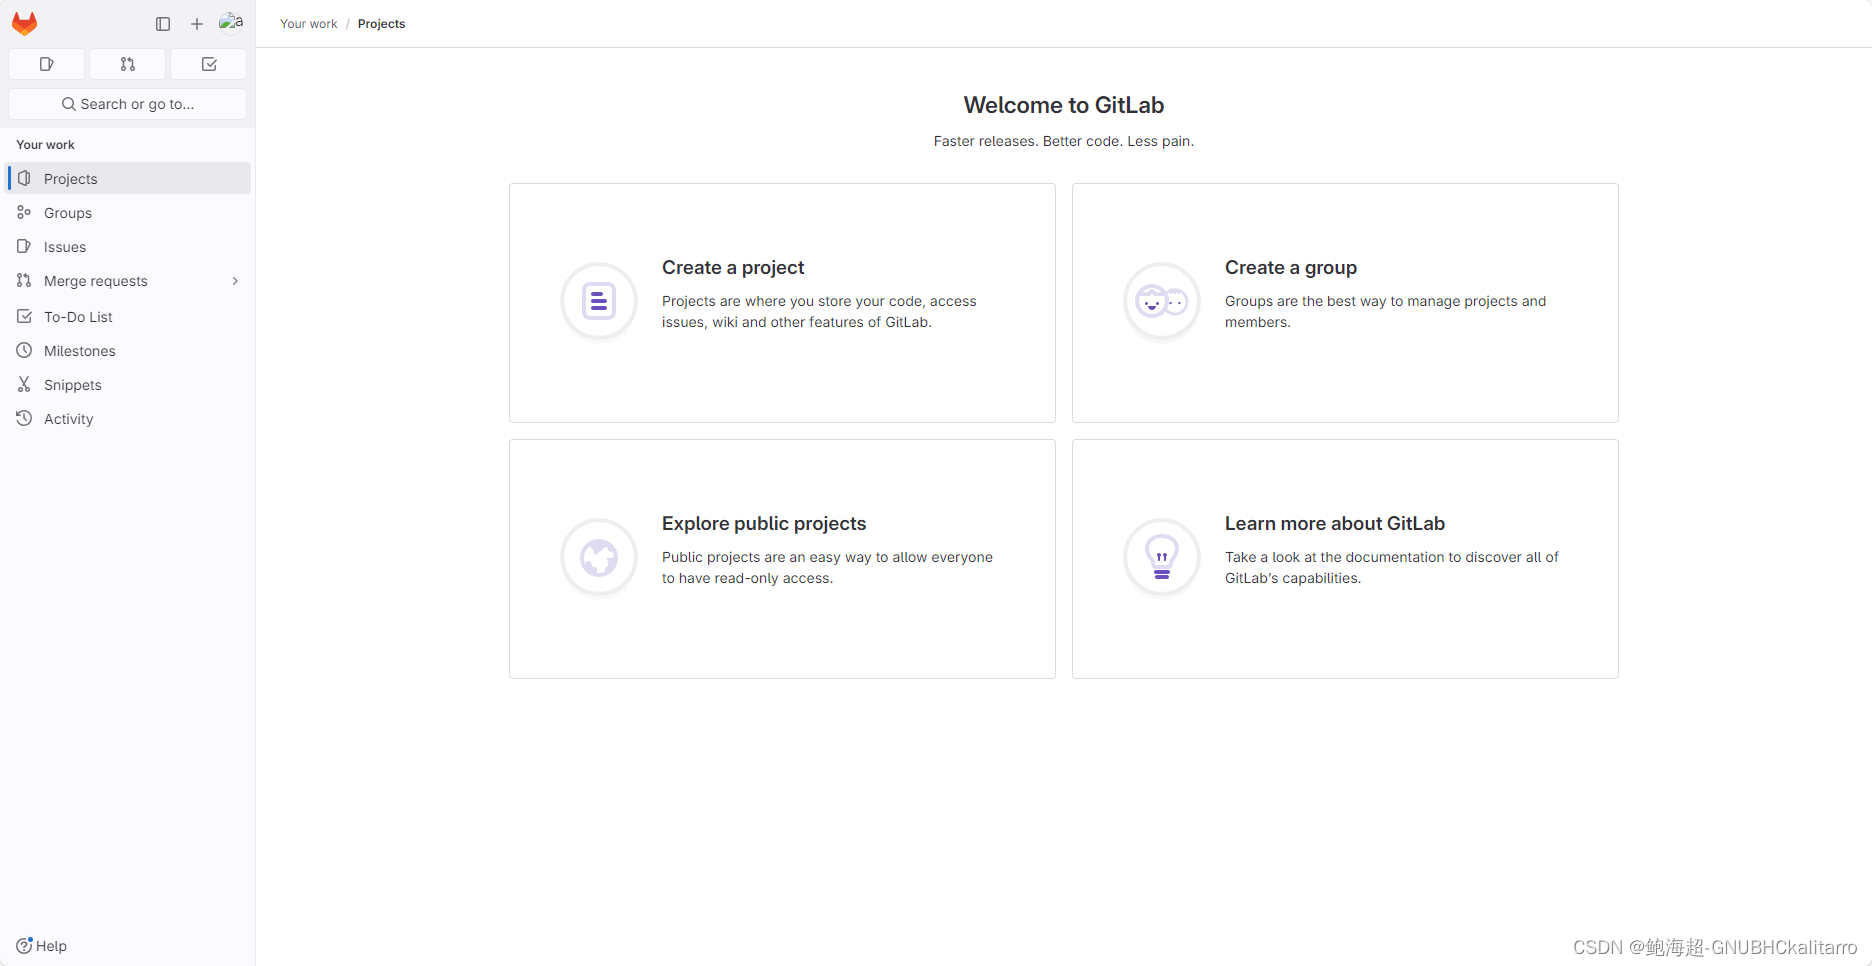
Task: Open Milestones in the sidebar
Action: point(129,351)
